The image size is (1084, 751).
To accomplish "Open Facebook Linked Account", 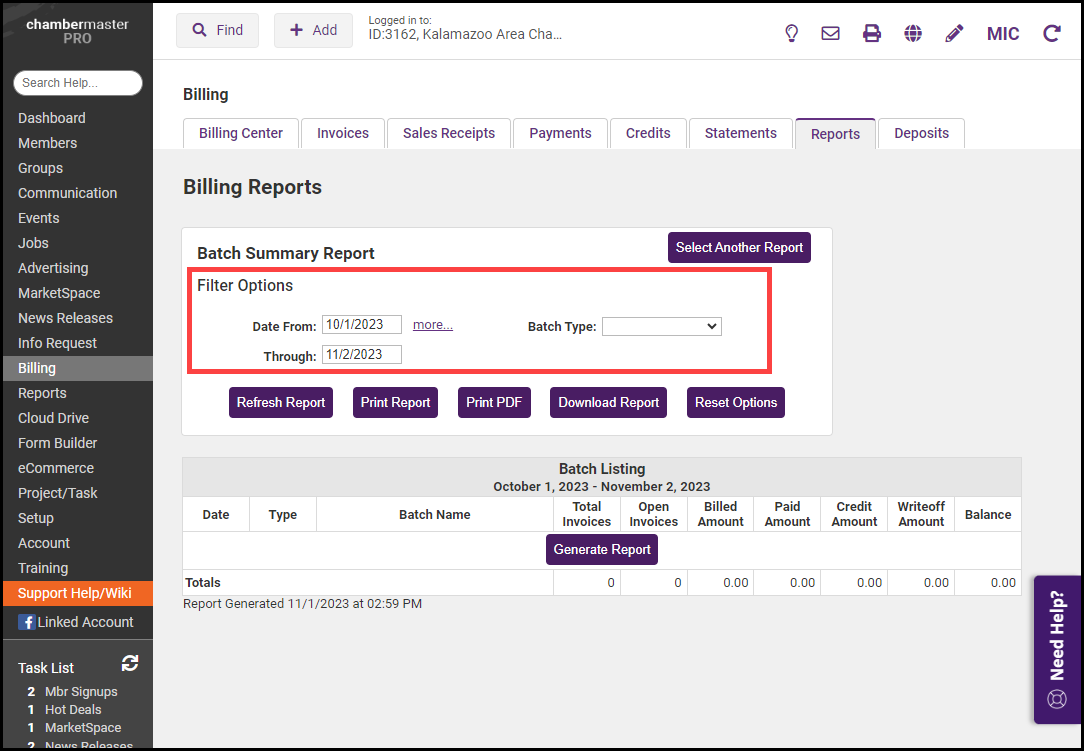I will pos(76,622).
